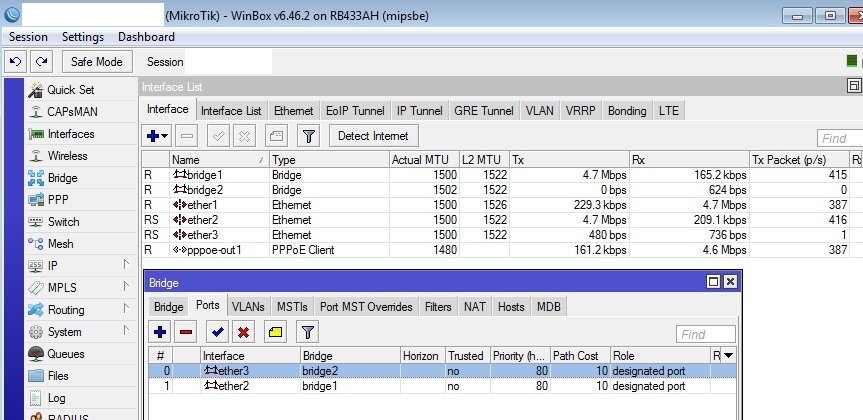Select the ether2 bridge port row
This screenshot has height=420, width=863.
[x=442, y=386]
